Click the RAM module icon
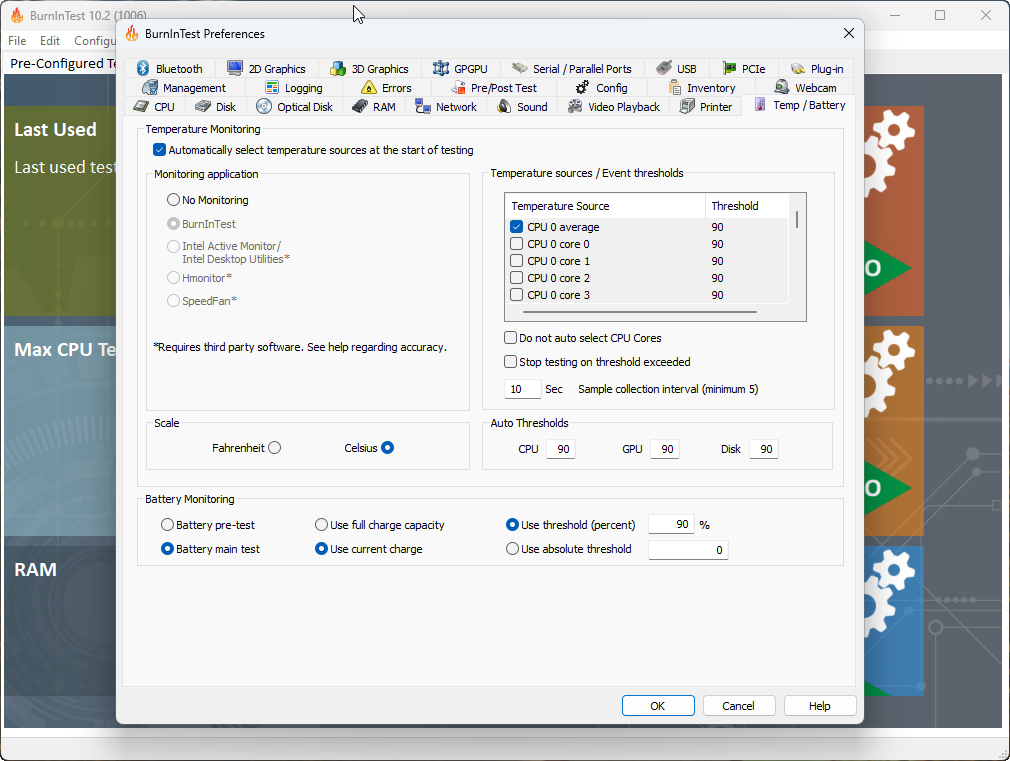1010x761 pixels. point(360,106)
